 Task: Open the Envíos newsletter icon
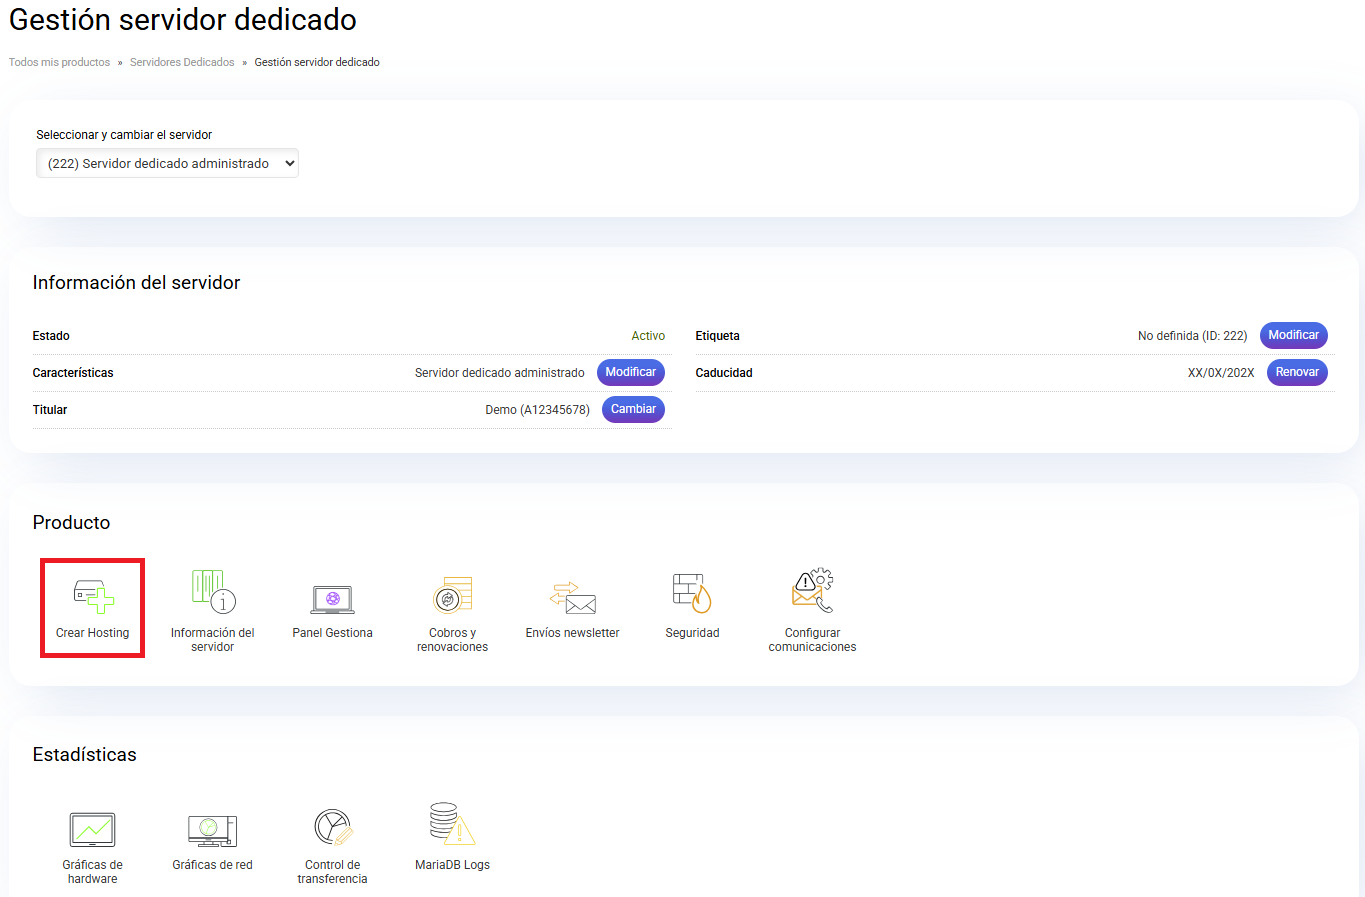pyautogui.click(x=572, y=598)
